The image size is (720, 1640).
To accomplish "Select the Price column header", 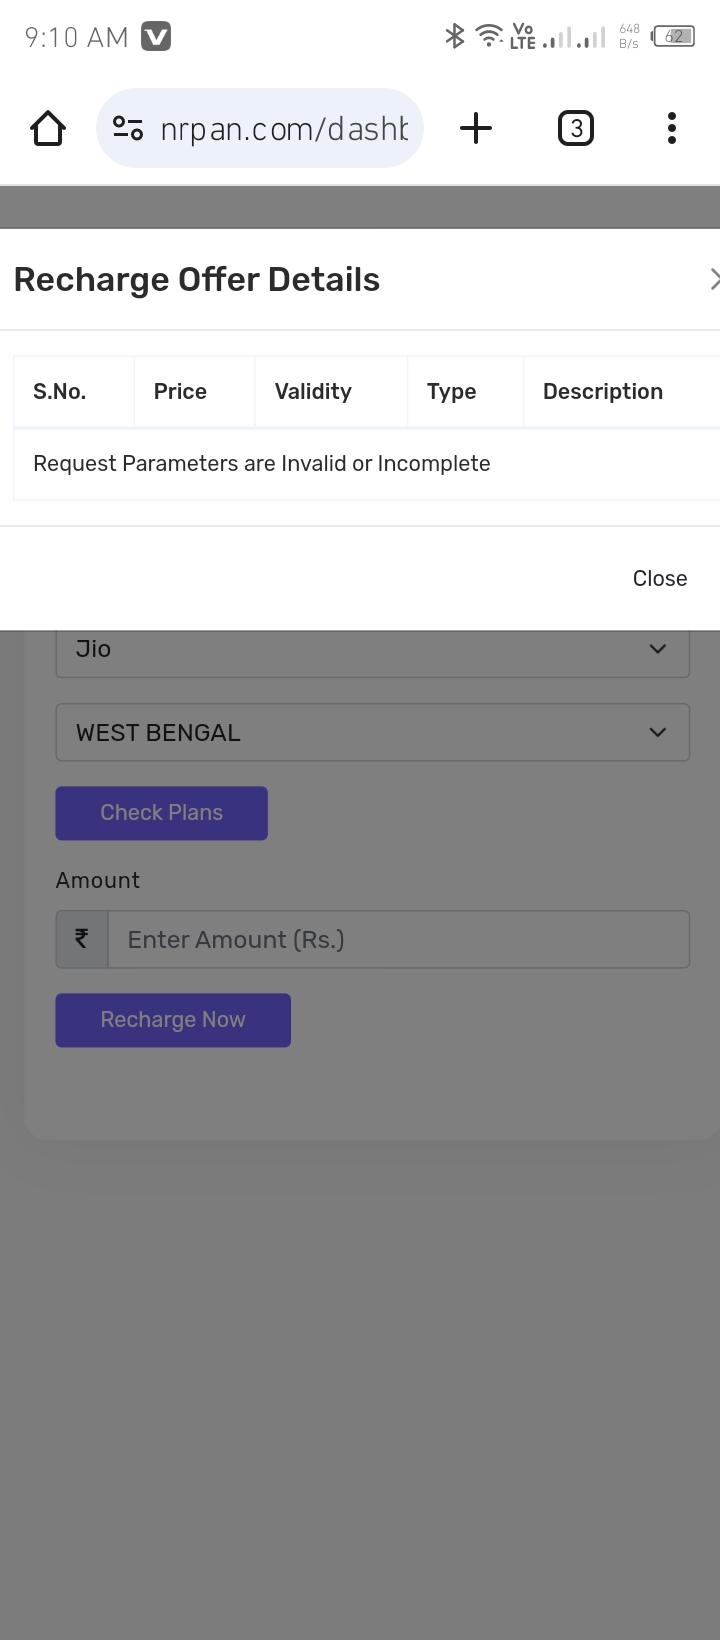I will (180, 392).
